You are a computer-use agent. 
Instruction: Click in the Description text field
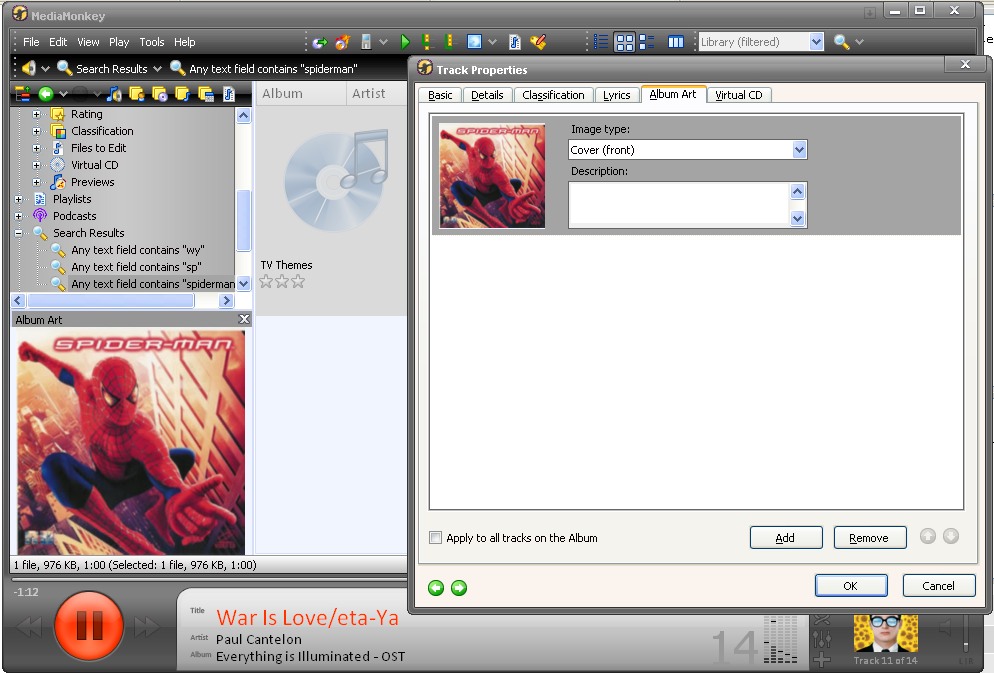(679, 204)
